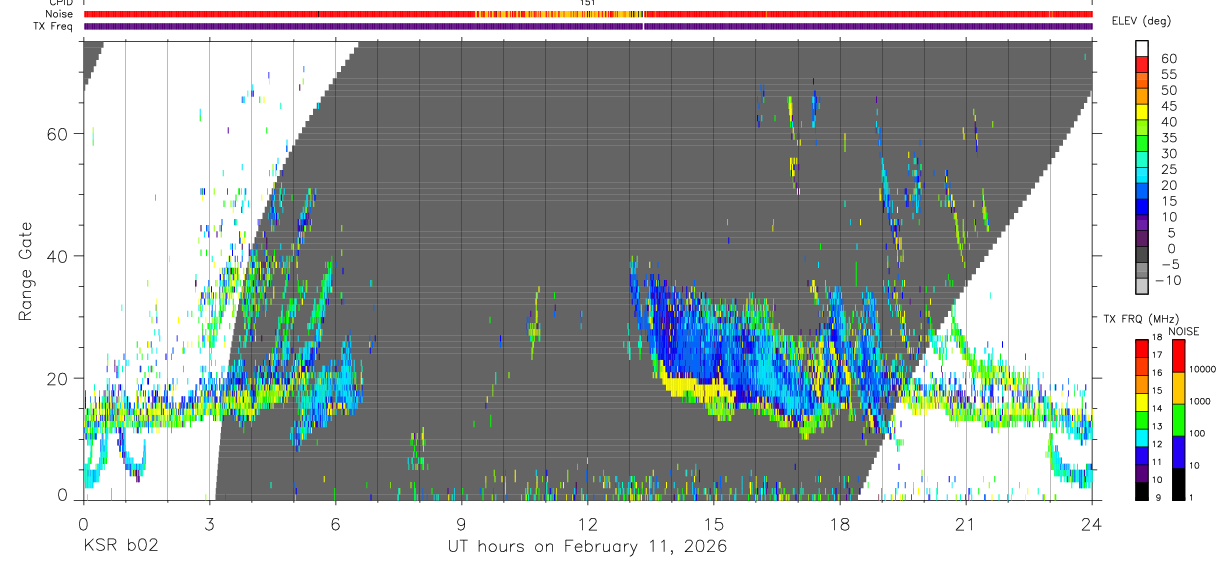This screenshot has width=1228, height=567.
Task: Click the green segment of the NOISE legend
Action: (x=1179, y=419)
